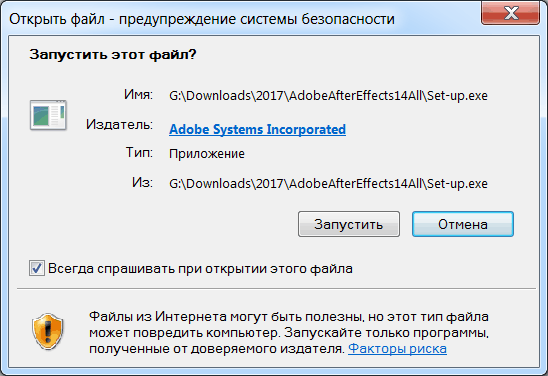This screenshot has height=376, width=548.
Task: Click the horizontal separator line below checkbox
Action: tap(276, 289)
